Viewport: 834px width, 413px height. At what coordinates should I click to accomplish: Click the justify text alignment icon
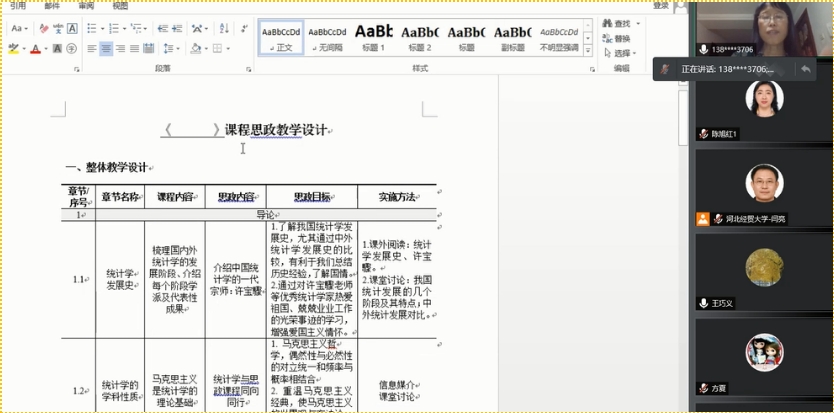click(135, 48)
